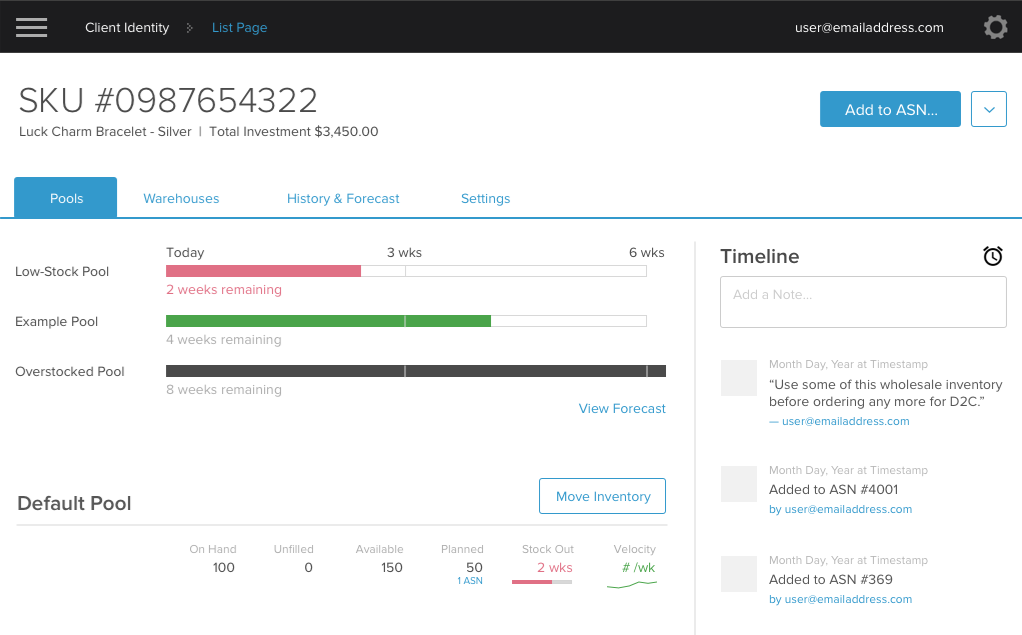Open settings via the gear icon

point(995,27)
